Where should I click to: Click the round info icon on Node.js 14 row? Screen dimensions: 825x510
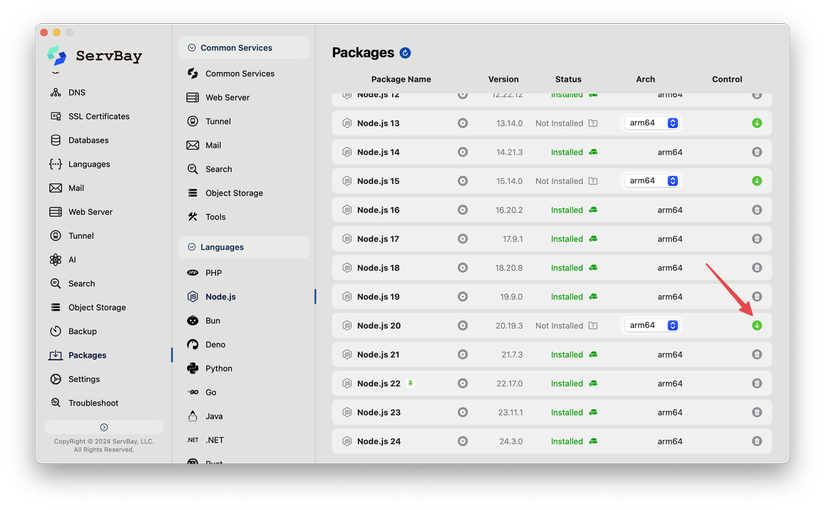[x=462, y=152]
